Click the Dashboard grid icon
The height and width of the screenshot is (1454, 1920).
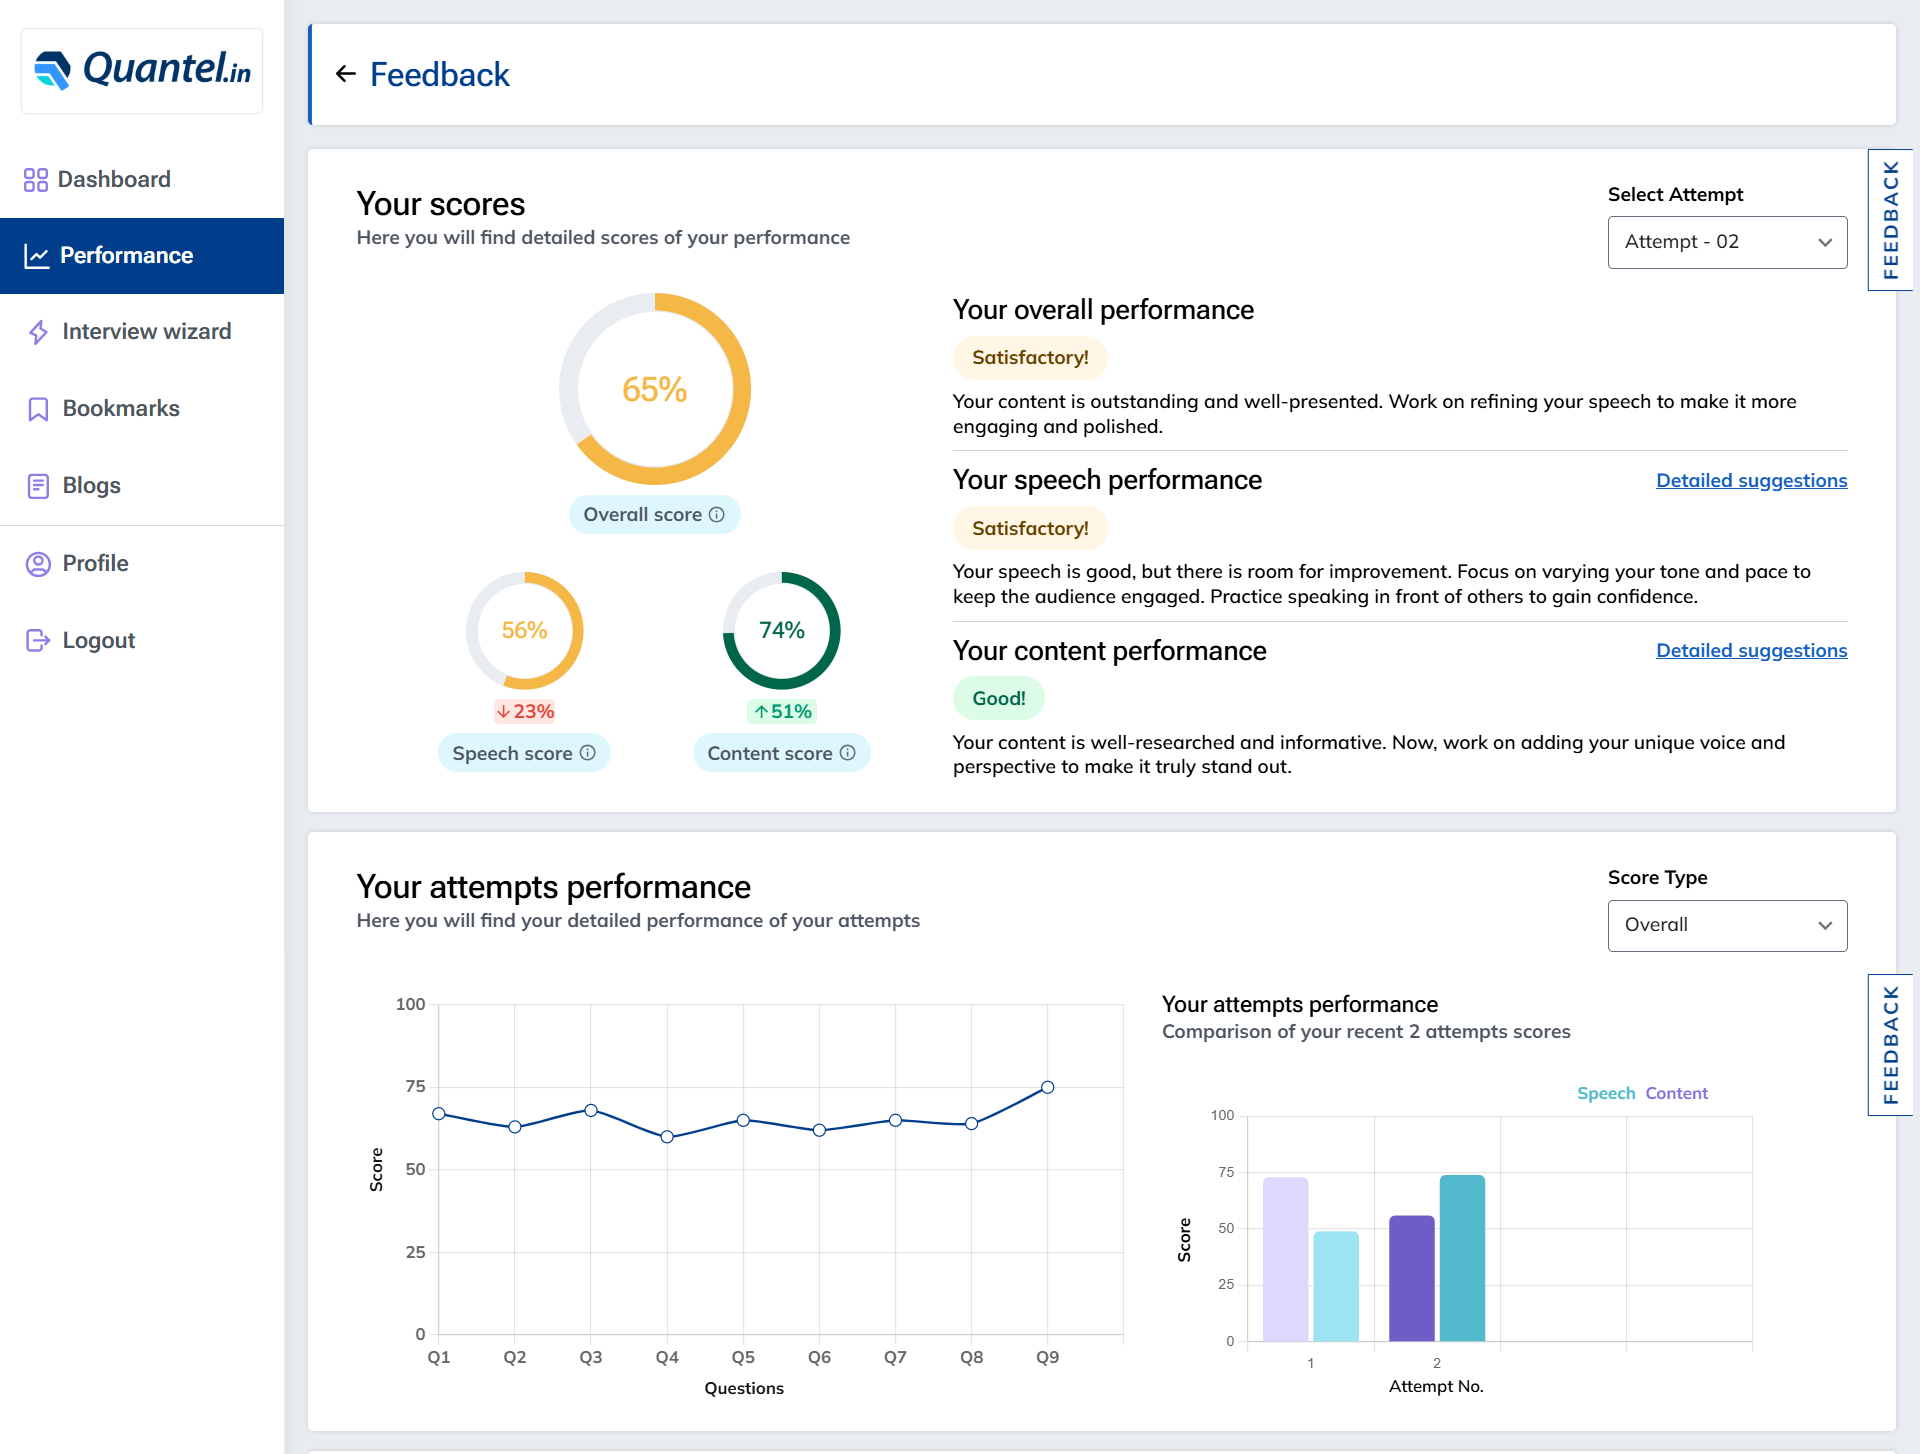click(36, 180)
